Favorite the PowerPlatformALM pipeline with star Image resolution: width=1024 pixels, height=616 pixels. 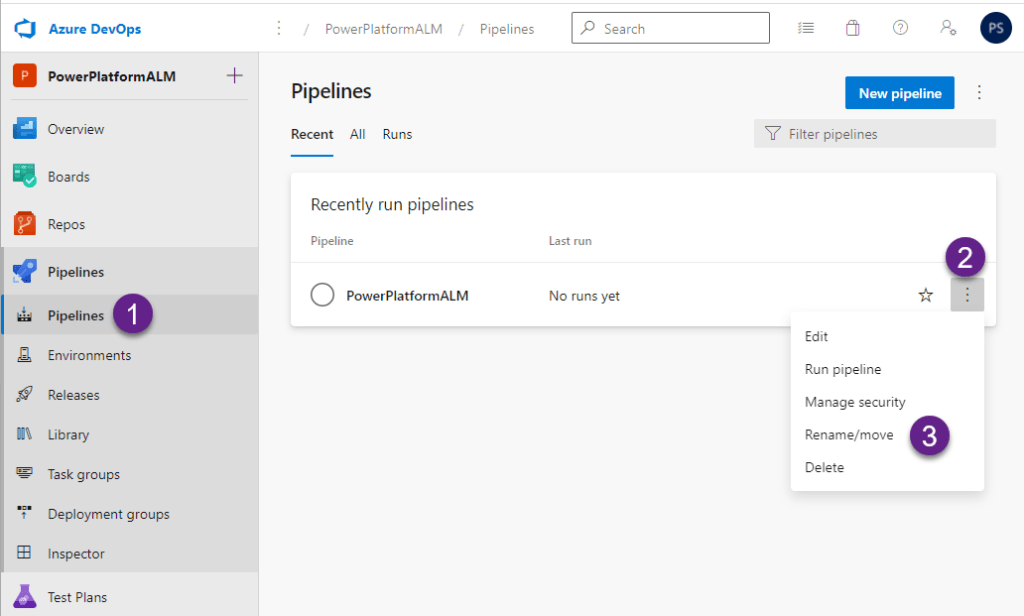click(926, 295)
